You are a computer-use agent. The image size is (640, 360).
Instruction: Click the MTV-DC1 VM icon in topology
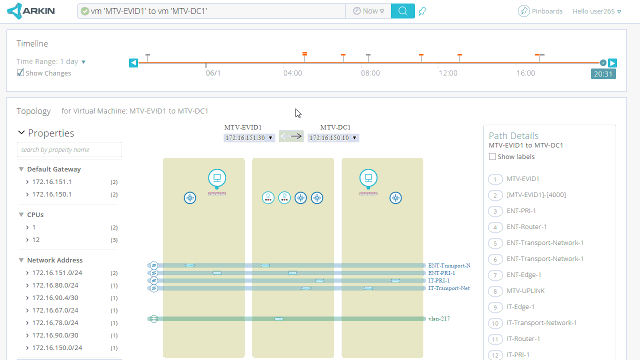point(368,178)
